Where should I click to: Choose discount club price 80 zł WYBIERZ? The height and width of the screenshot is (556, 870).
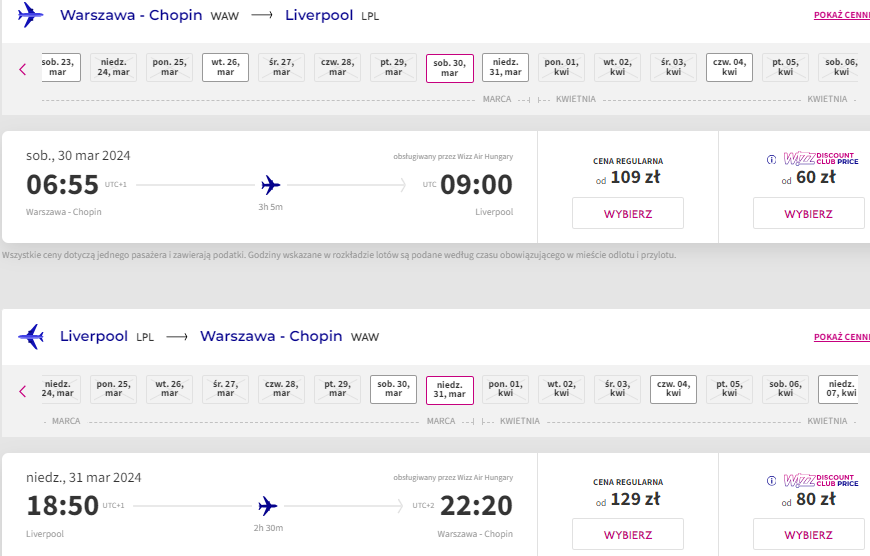(x=808, y=534)
